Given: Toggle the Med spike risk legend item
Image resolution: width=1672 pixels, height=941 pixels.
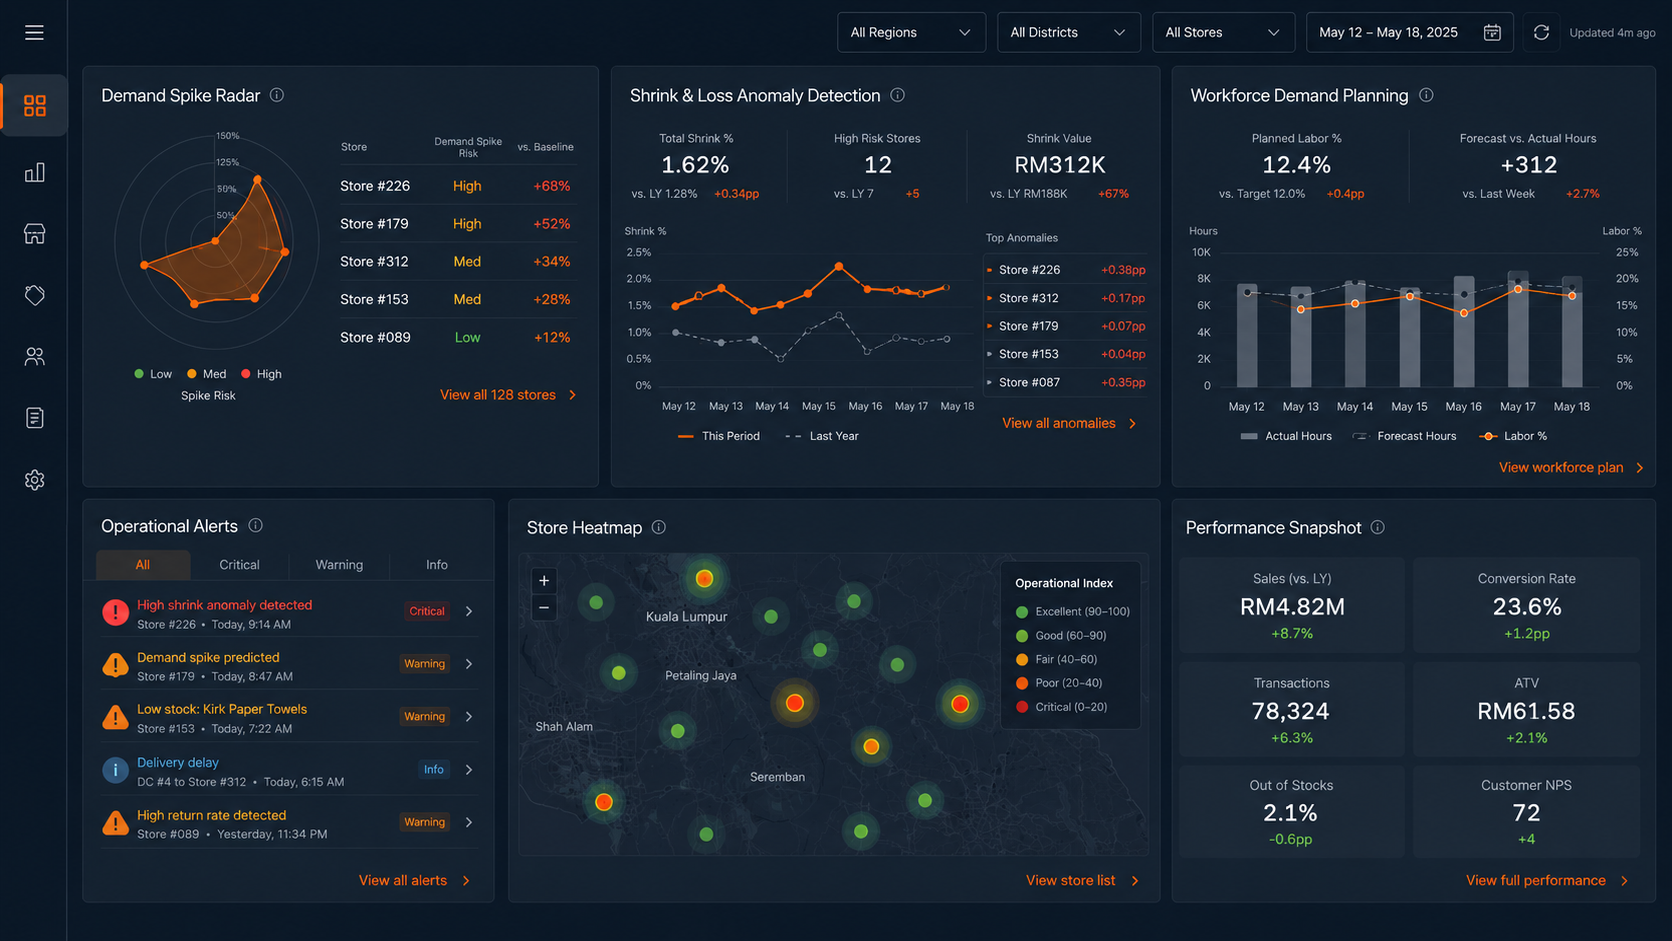Looking at the screenshot, I should tap(207, 374).
